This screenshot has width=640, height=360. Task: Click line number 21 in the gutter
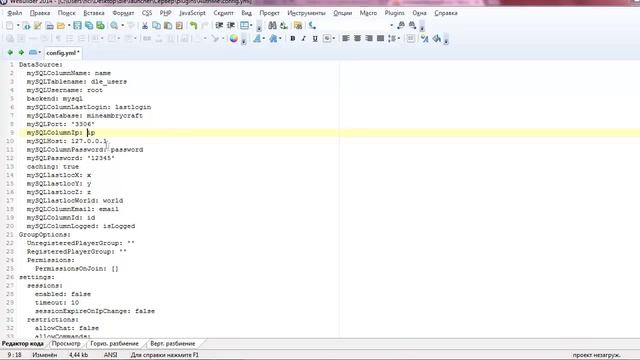[x=10, y=235]
